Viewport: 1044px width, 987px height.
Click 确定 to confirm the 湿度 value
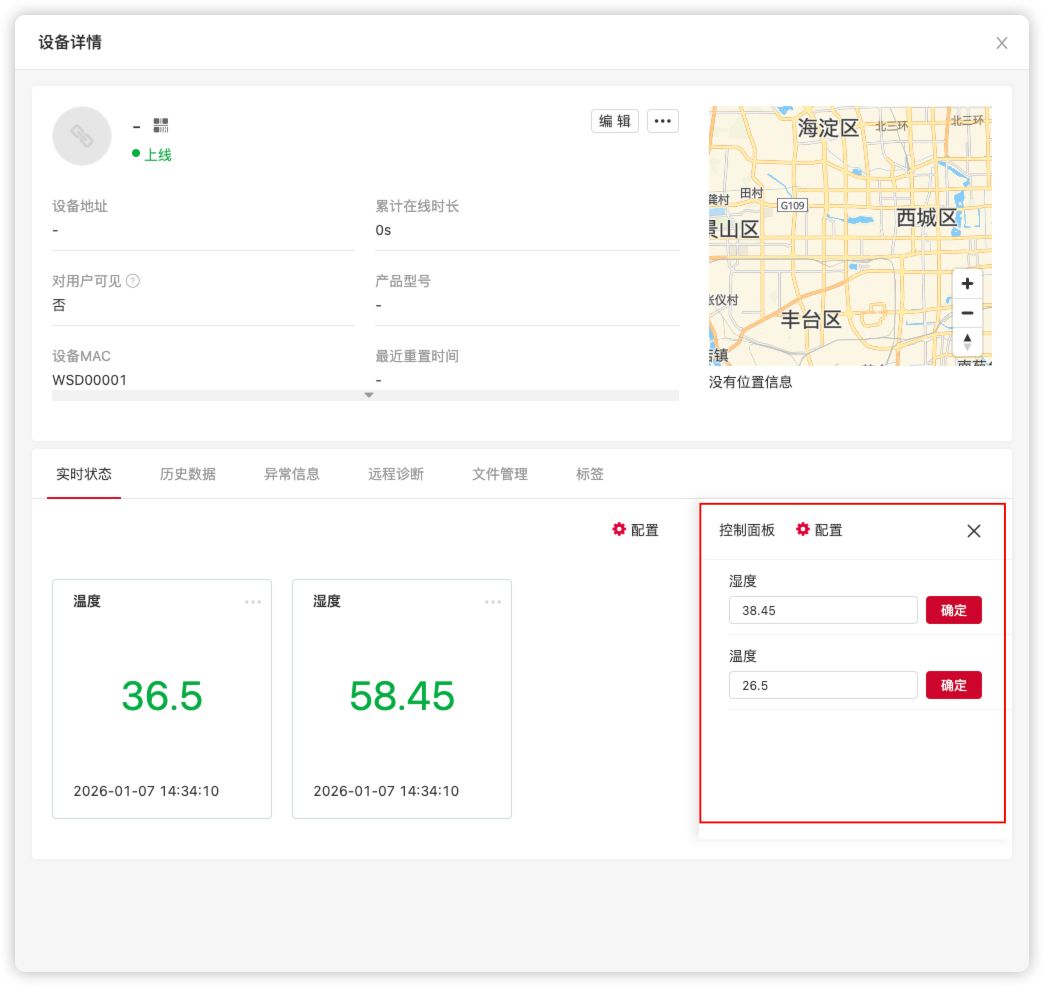coord(953,609)
